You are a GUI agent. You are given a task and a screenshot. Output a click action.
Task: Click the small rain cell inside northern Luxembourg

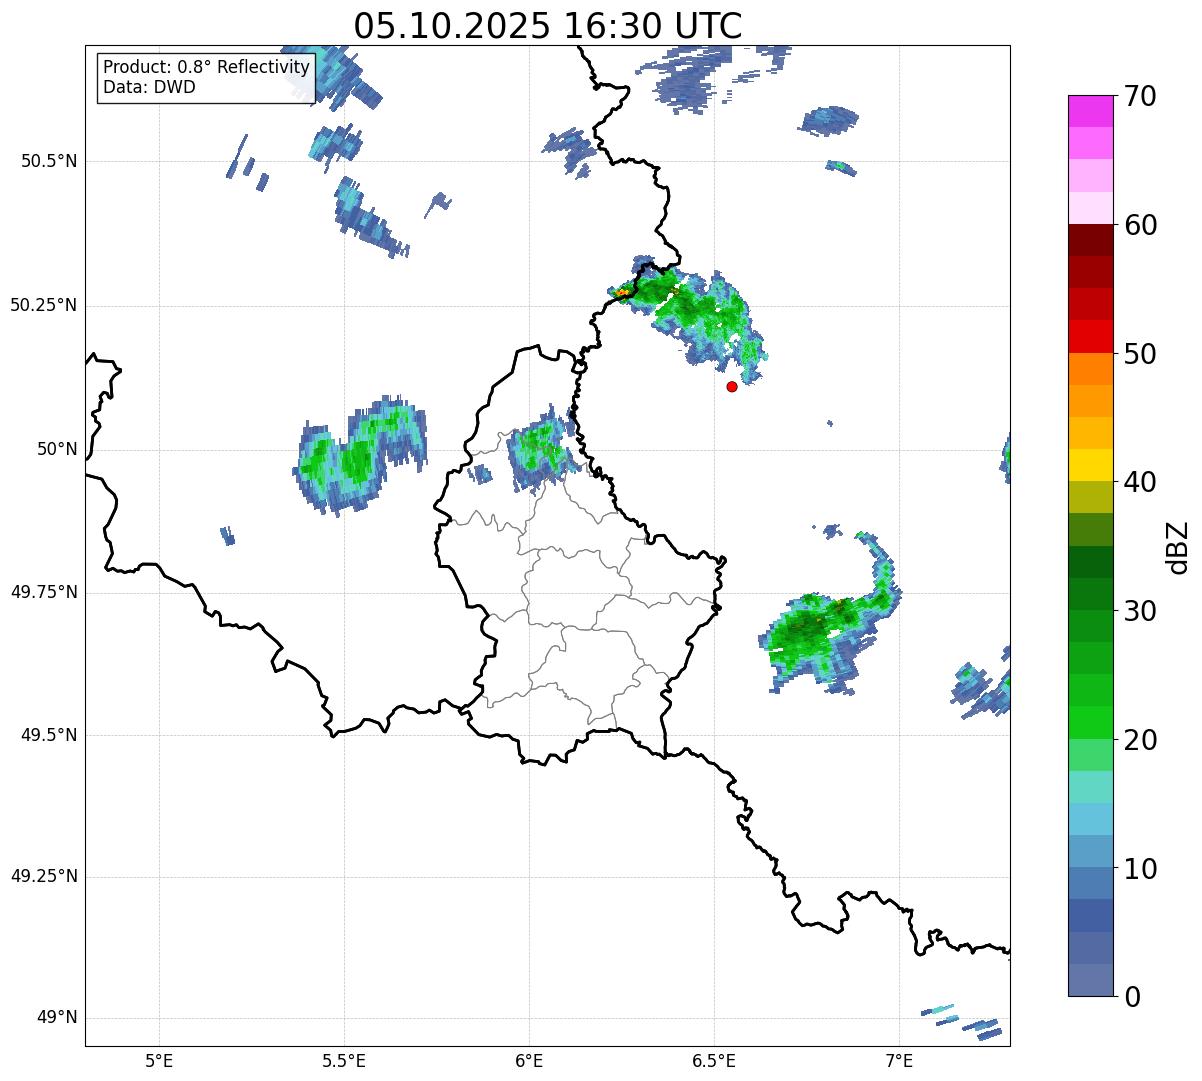(542, 450)
